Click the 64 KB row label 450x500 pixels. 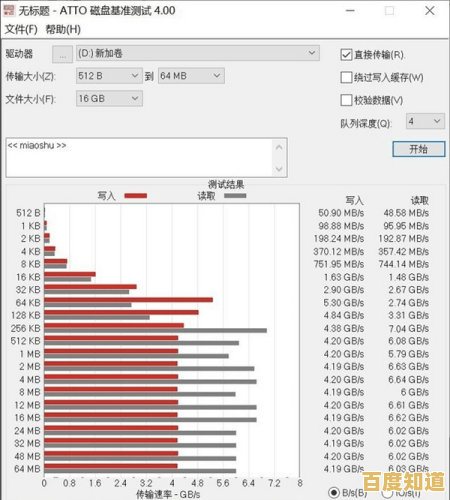28,303
